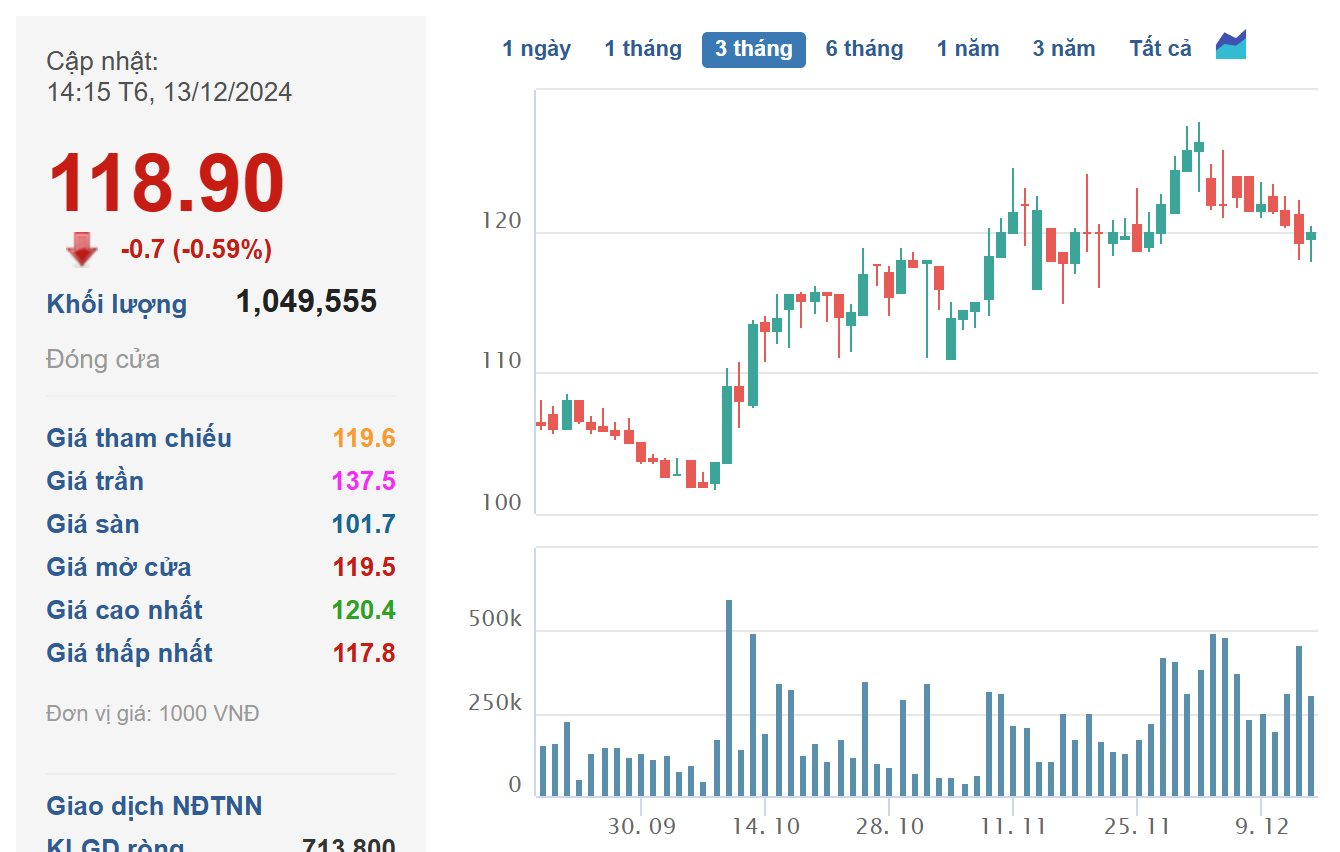Select the Giá mở cửa label

[119, 567]
